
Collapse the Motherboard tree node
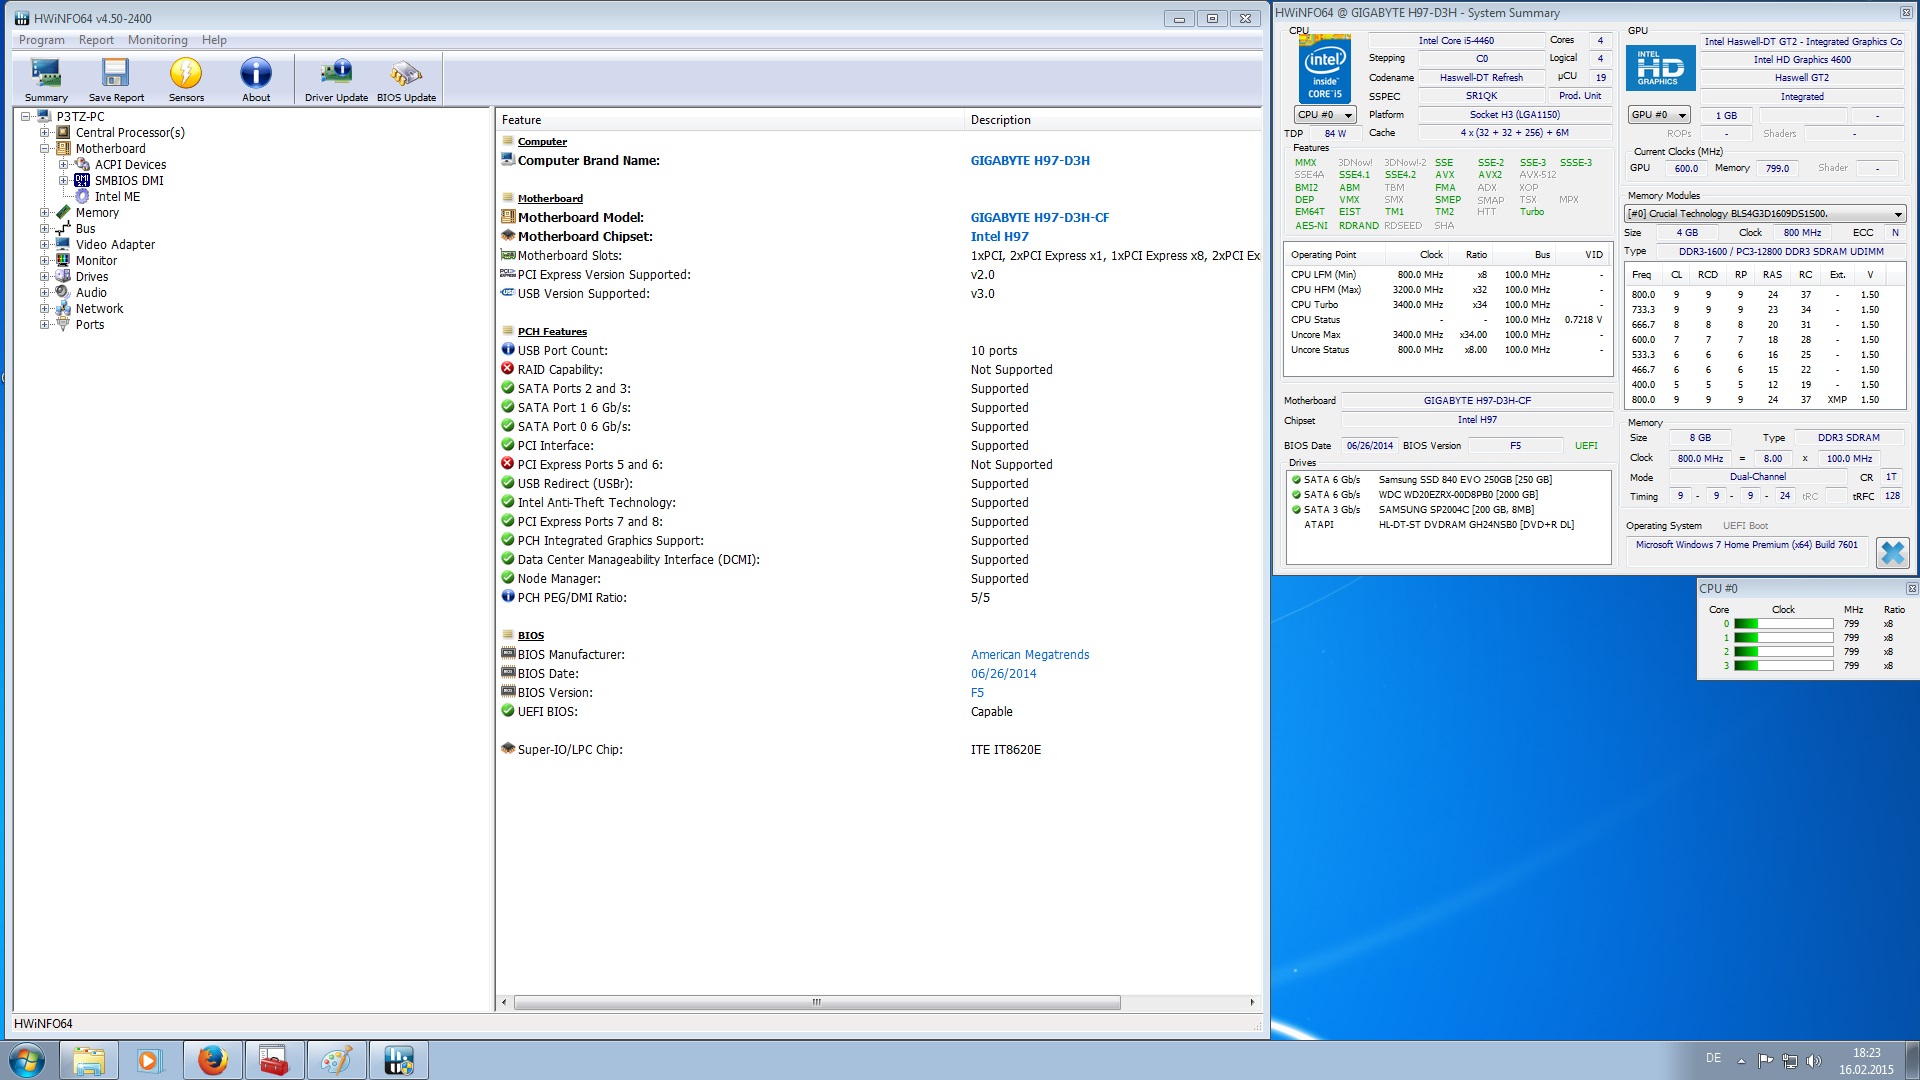pos(44,149)
